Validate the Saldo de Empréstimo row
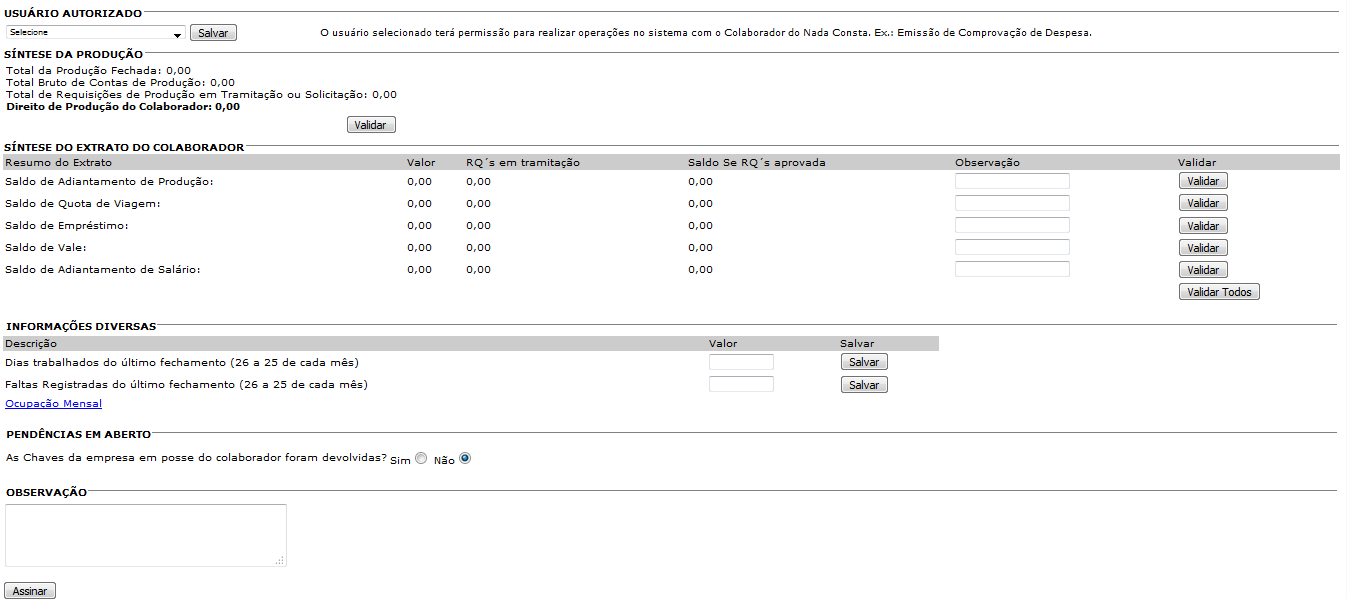 1202,226
